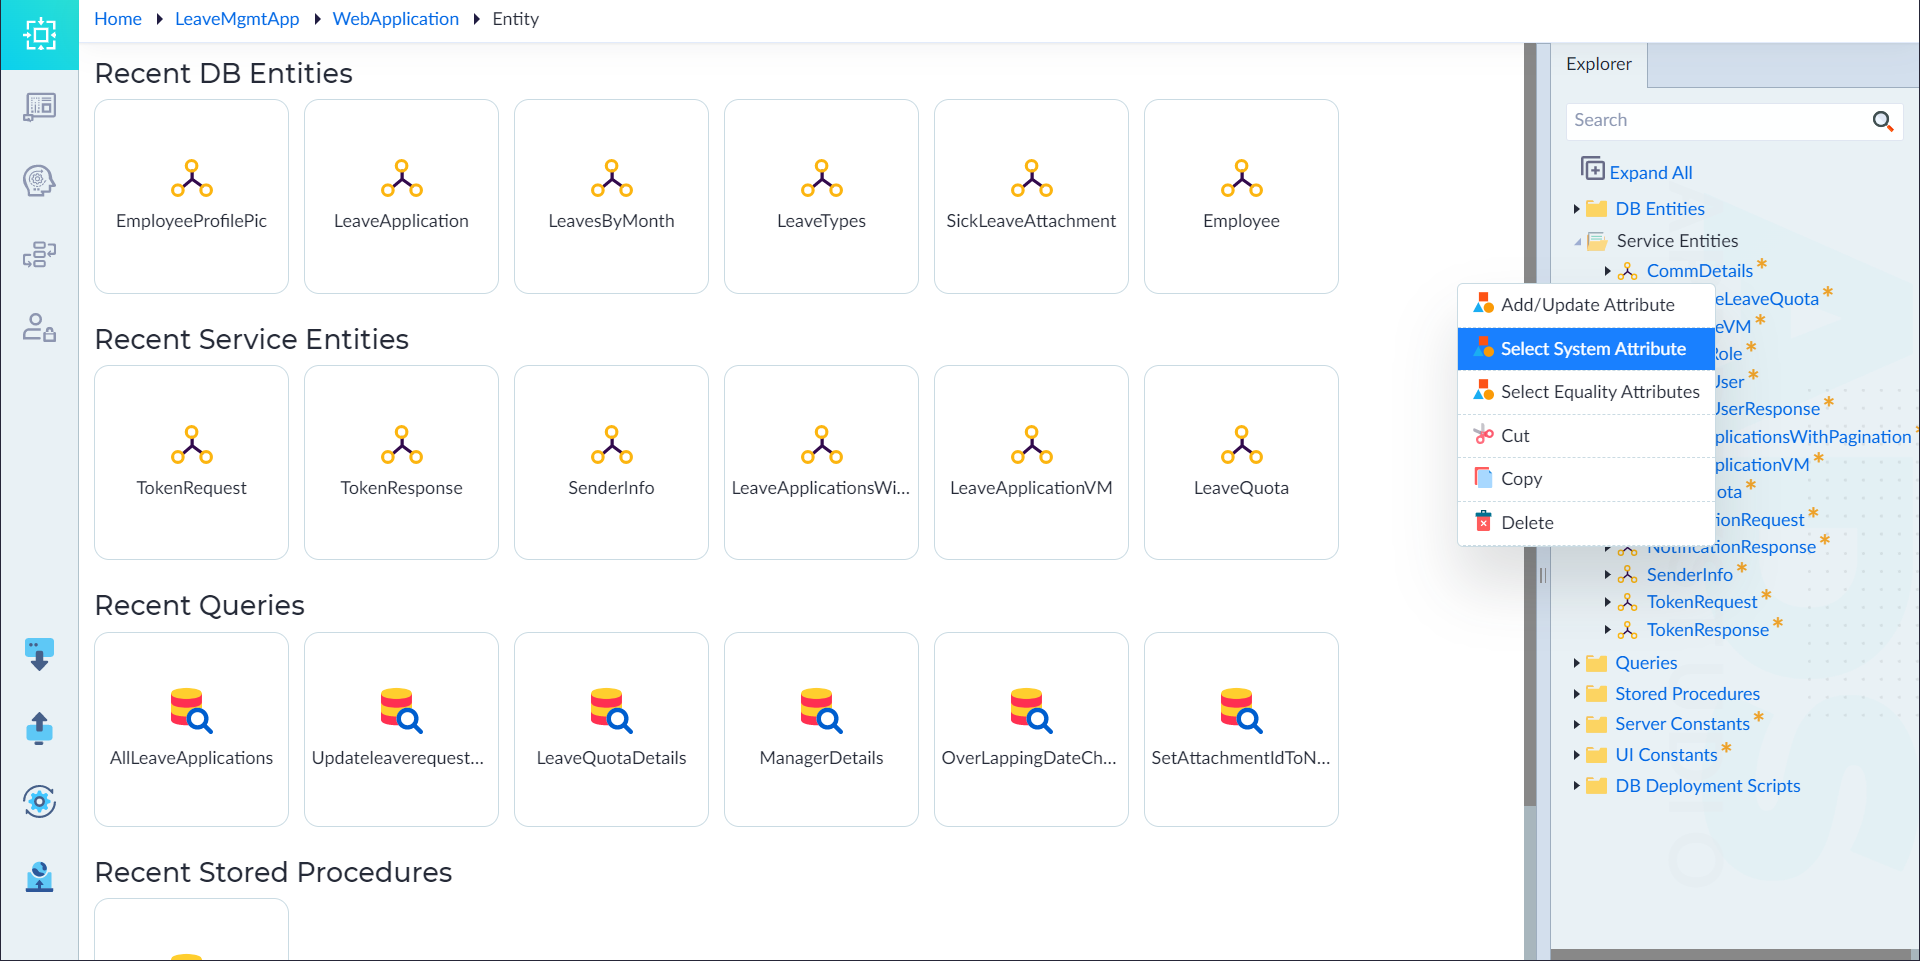Viewport: 1920px width, 961px height.
Task: Expand the SenderInfo node arrow
Action: (x=1607, y=575)
